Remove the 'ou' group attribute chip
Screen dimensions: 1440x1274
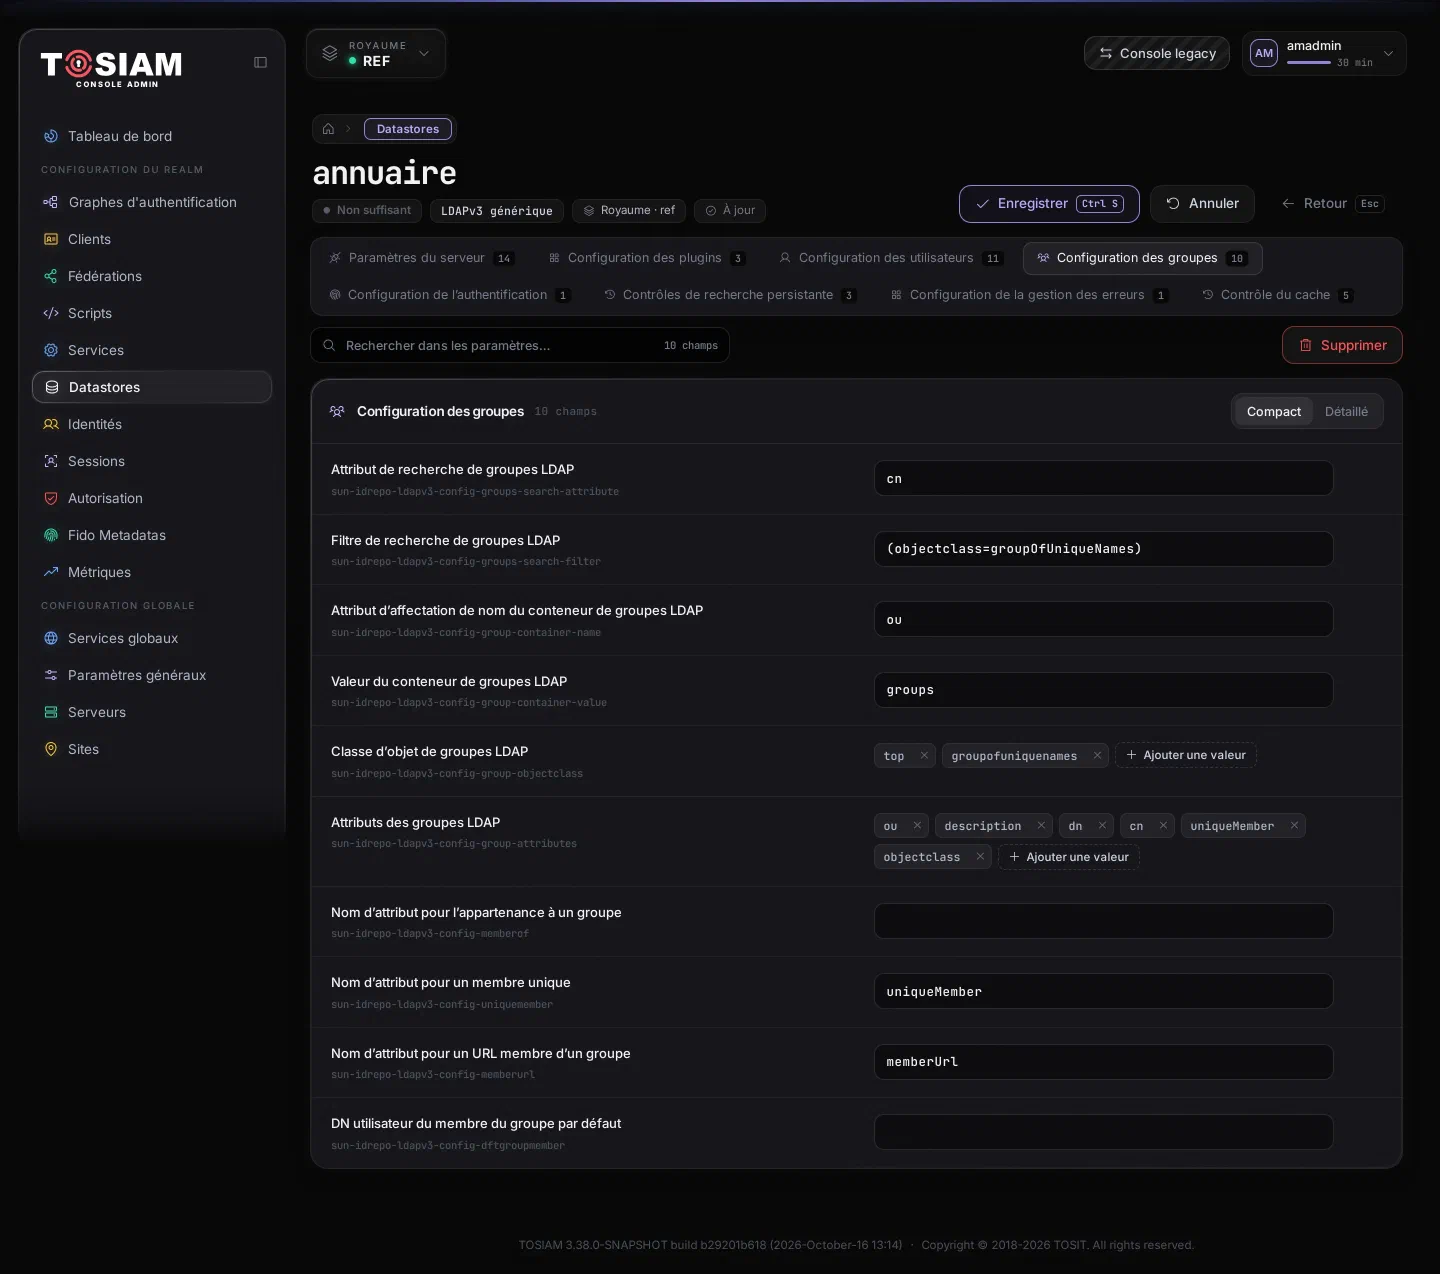pos(917,825)
